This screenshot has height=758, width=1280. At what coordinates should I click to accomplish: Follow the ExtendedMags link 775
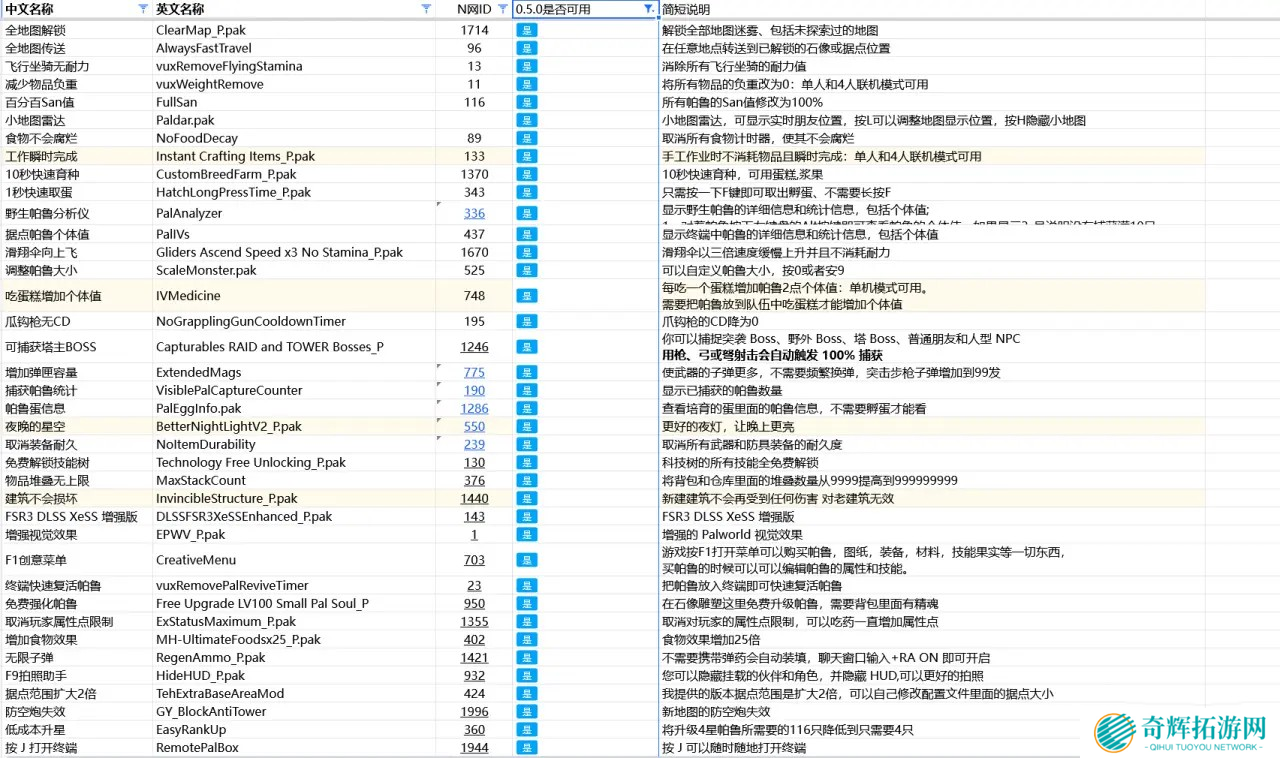pyautogui.click(x=474, y=372)
